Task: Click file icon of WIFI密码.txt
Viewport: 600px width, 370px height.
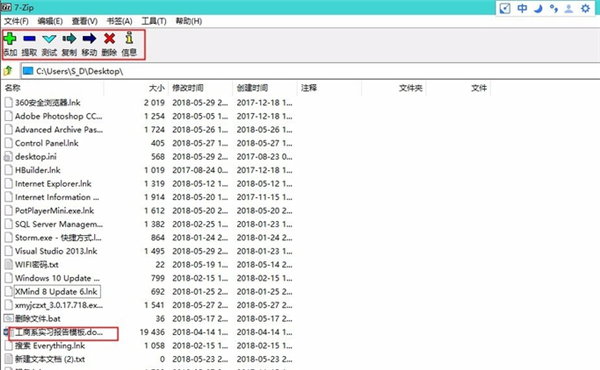Action: pyautogui.click(x=8, y=264)
